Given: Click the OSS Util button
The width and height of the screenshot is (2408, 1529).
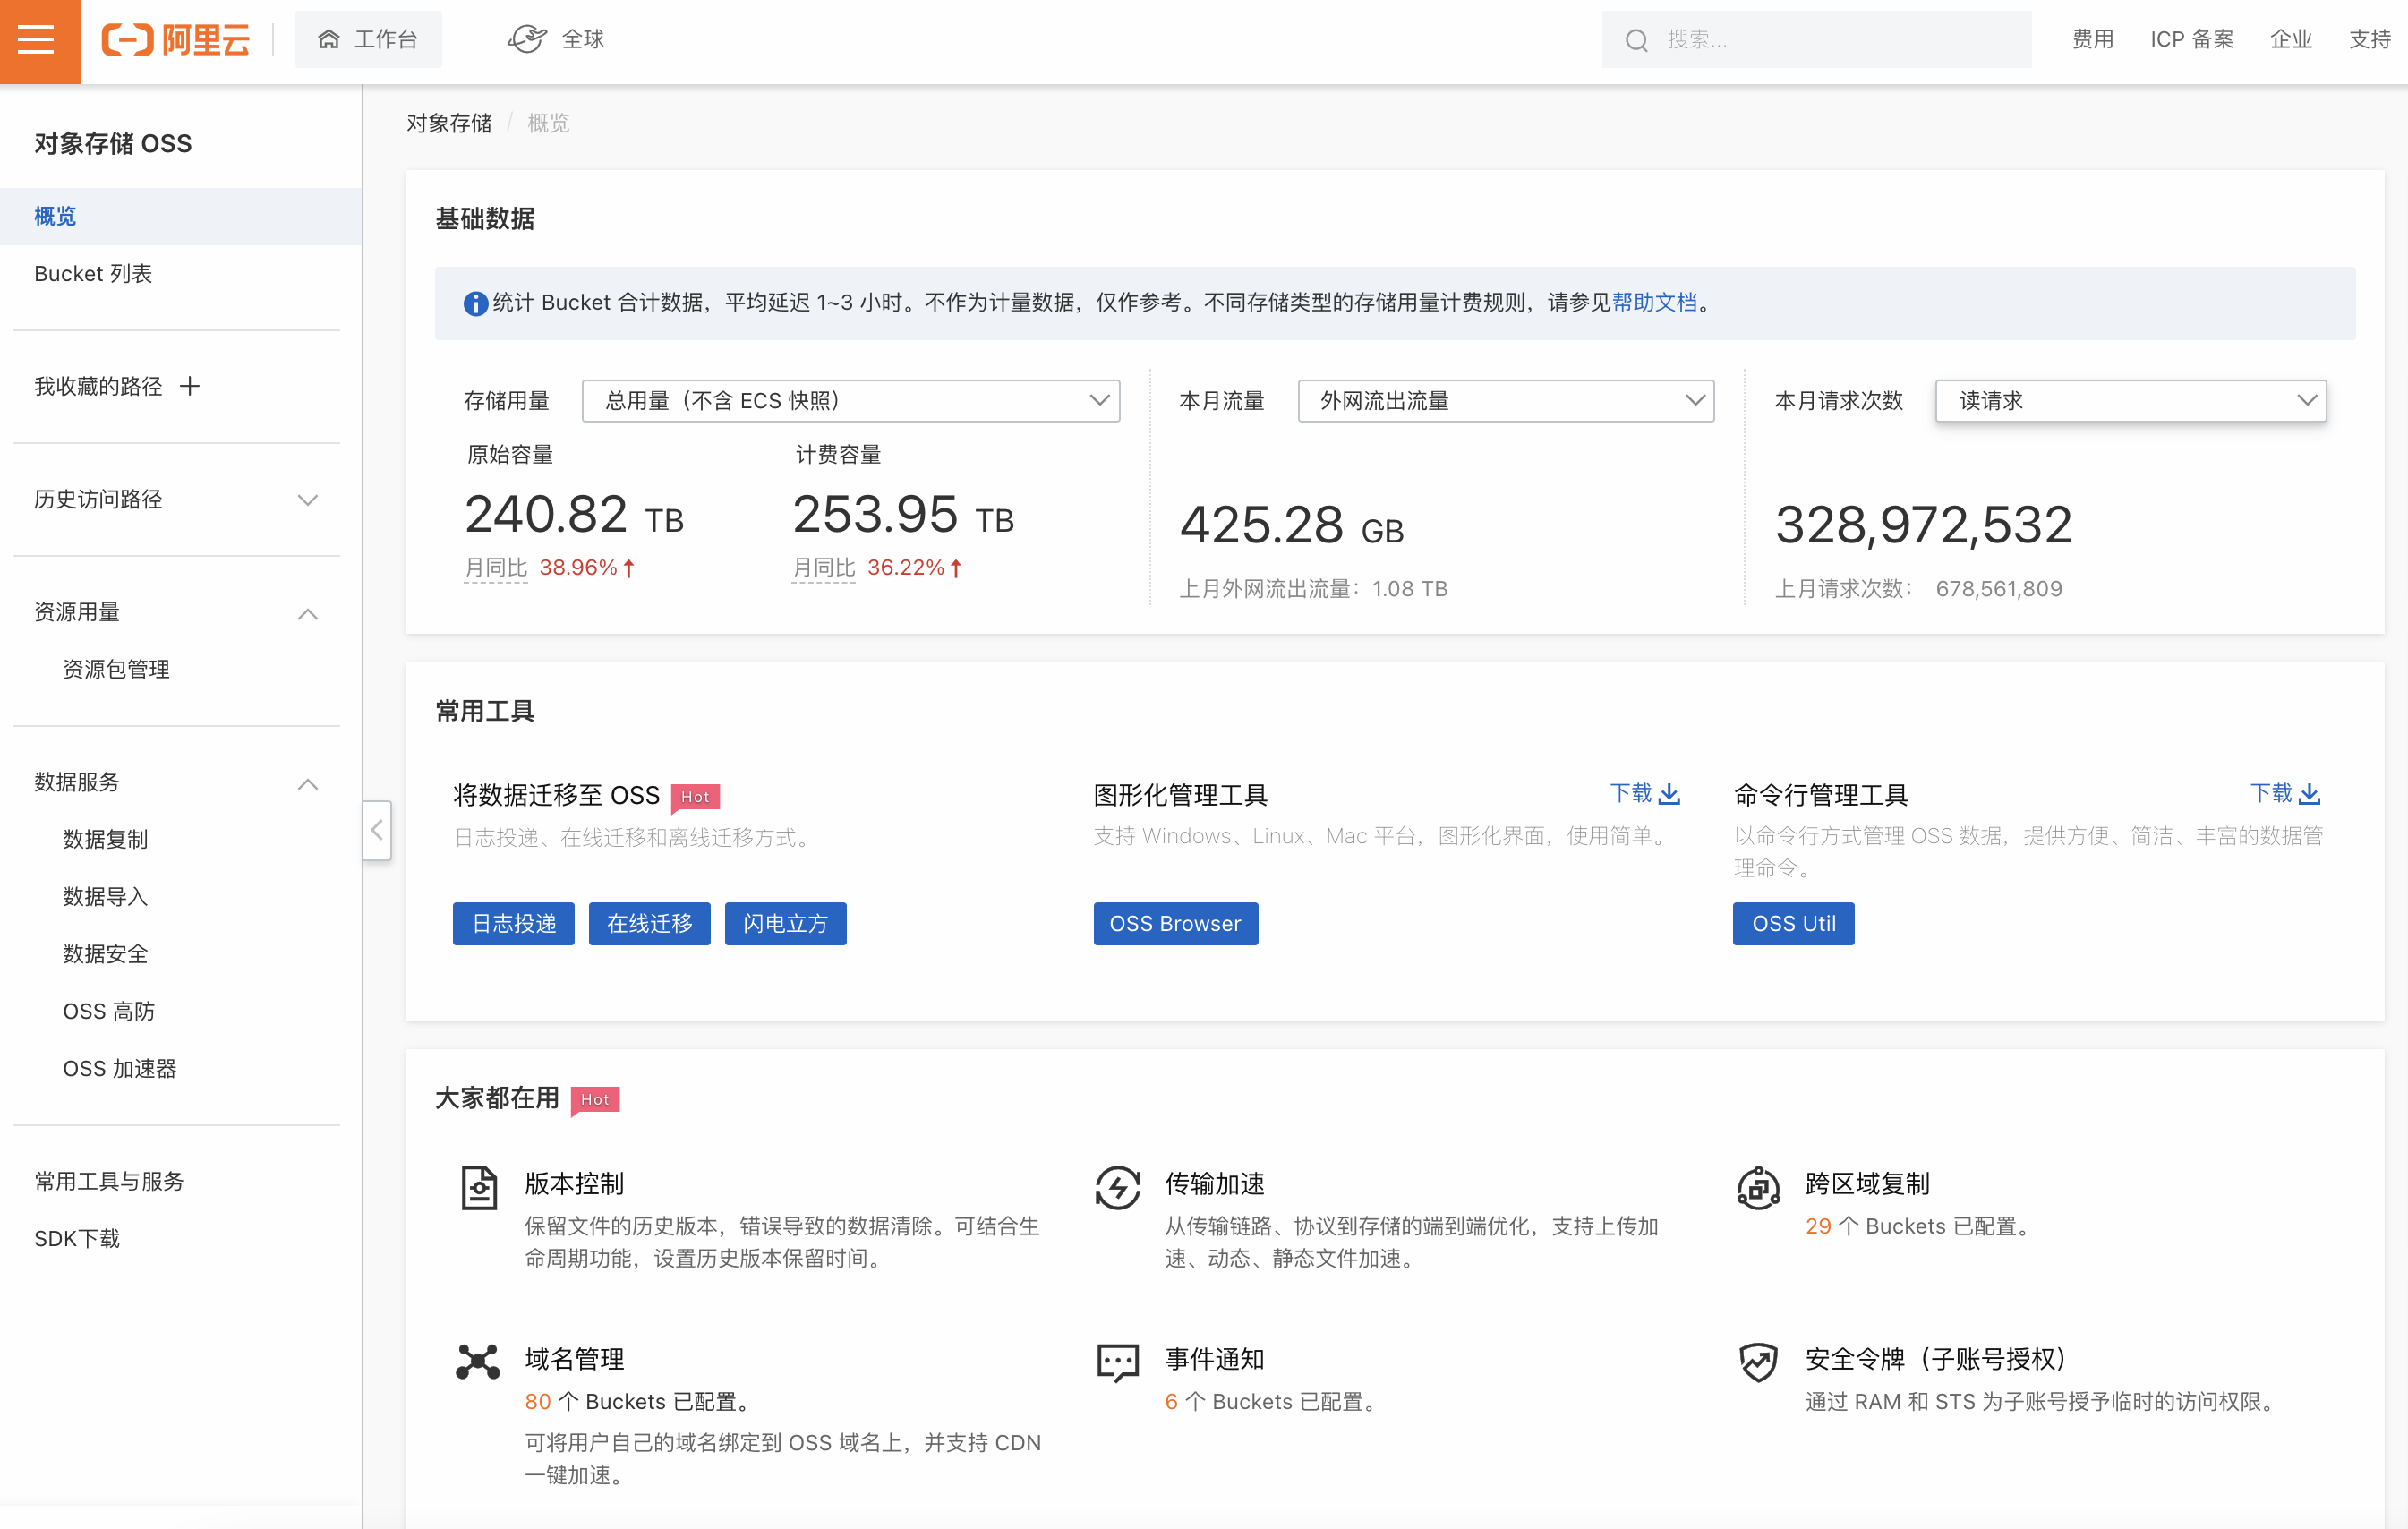Looking at the screenshot, I should pyautogui.click(x=1794, y=924).
